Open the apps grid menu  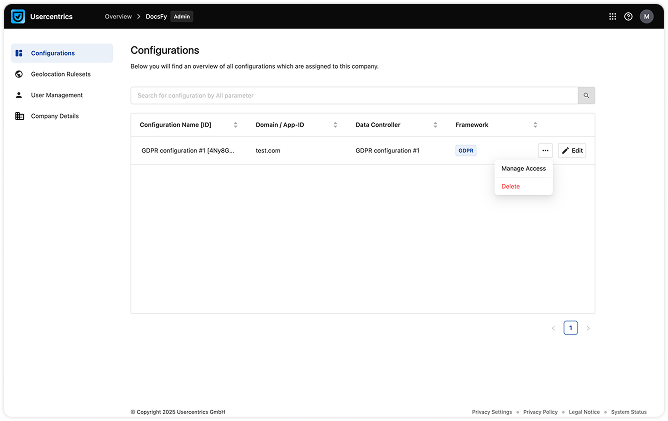pos(613,16)
